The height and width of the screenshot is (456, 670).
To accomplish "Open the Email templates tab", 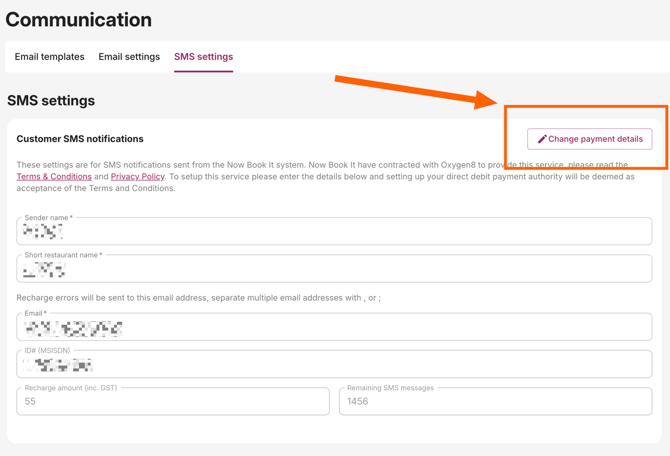I will point(49,57).
